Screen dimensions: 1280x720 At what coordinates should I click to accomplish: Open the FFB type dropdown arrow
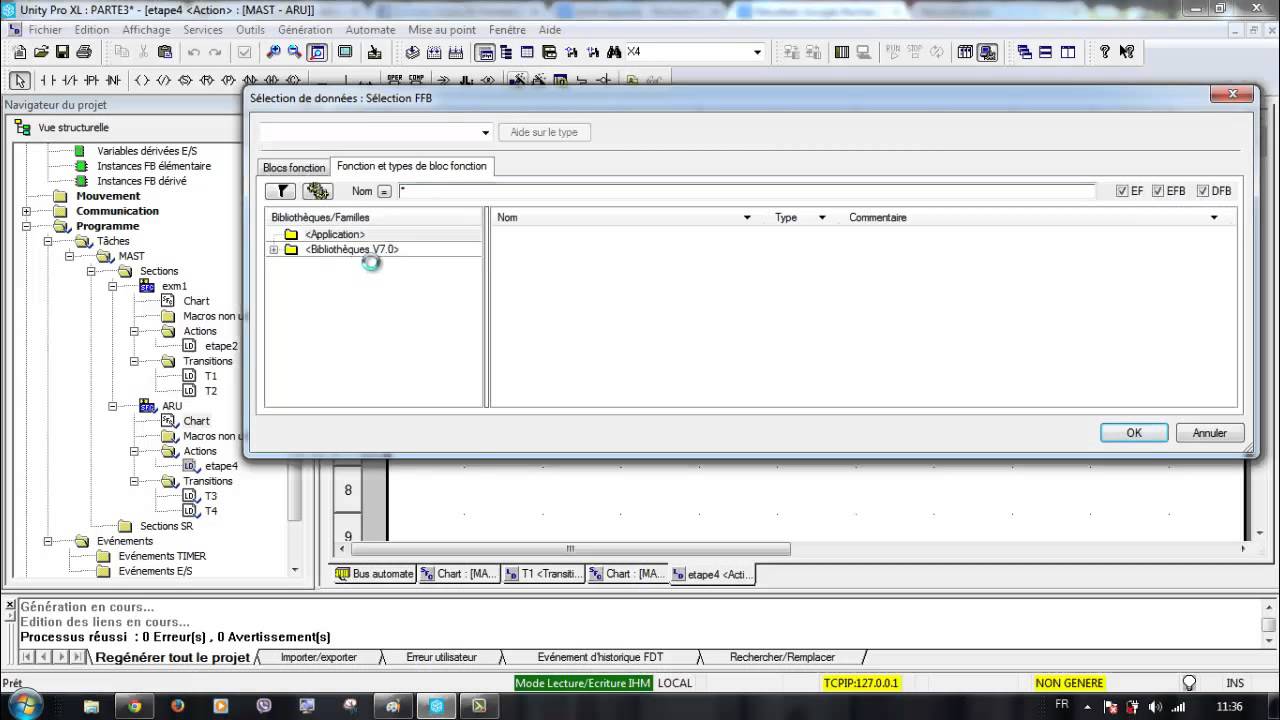486,132
